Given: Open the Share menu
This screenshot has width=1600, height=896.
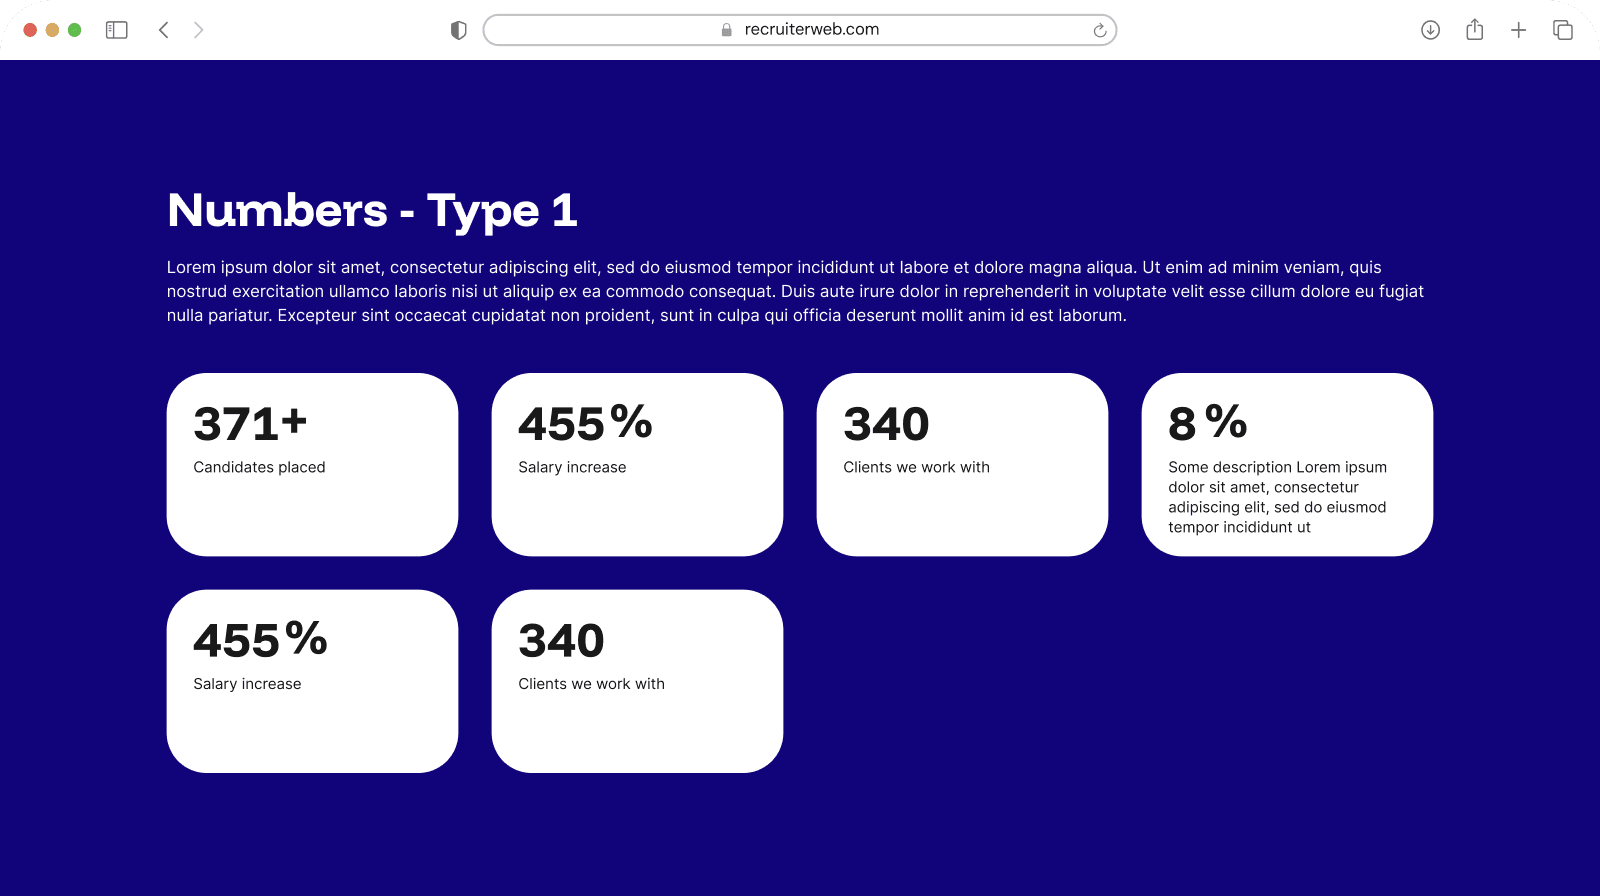Looking at the screenshot, I should (1474, 30).
